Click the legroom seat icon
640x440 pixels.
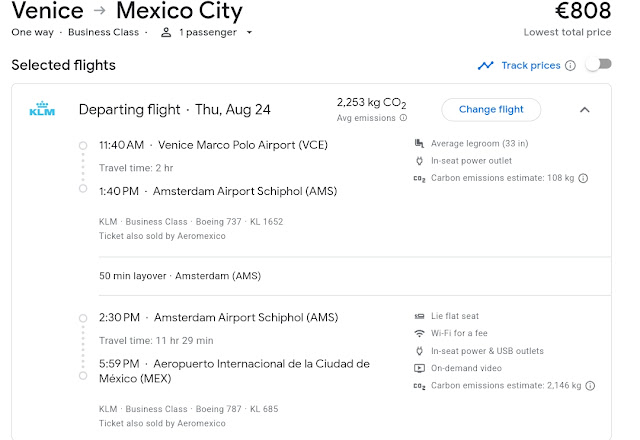tap(419, 143)
